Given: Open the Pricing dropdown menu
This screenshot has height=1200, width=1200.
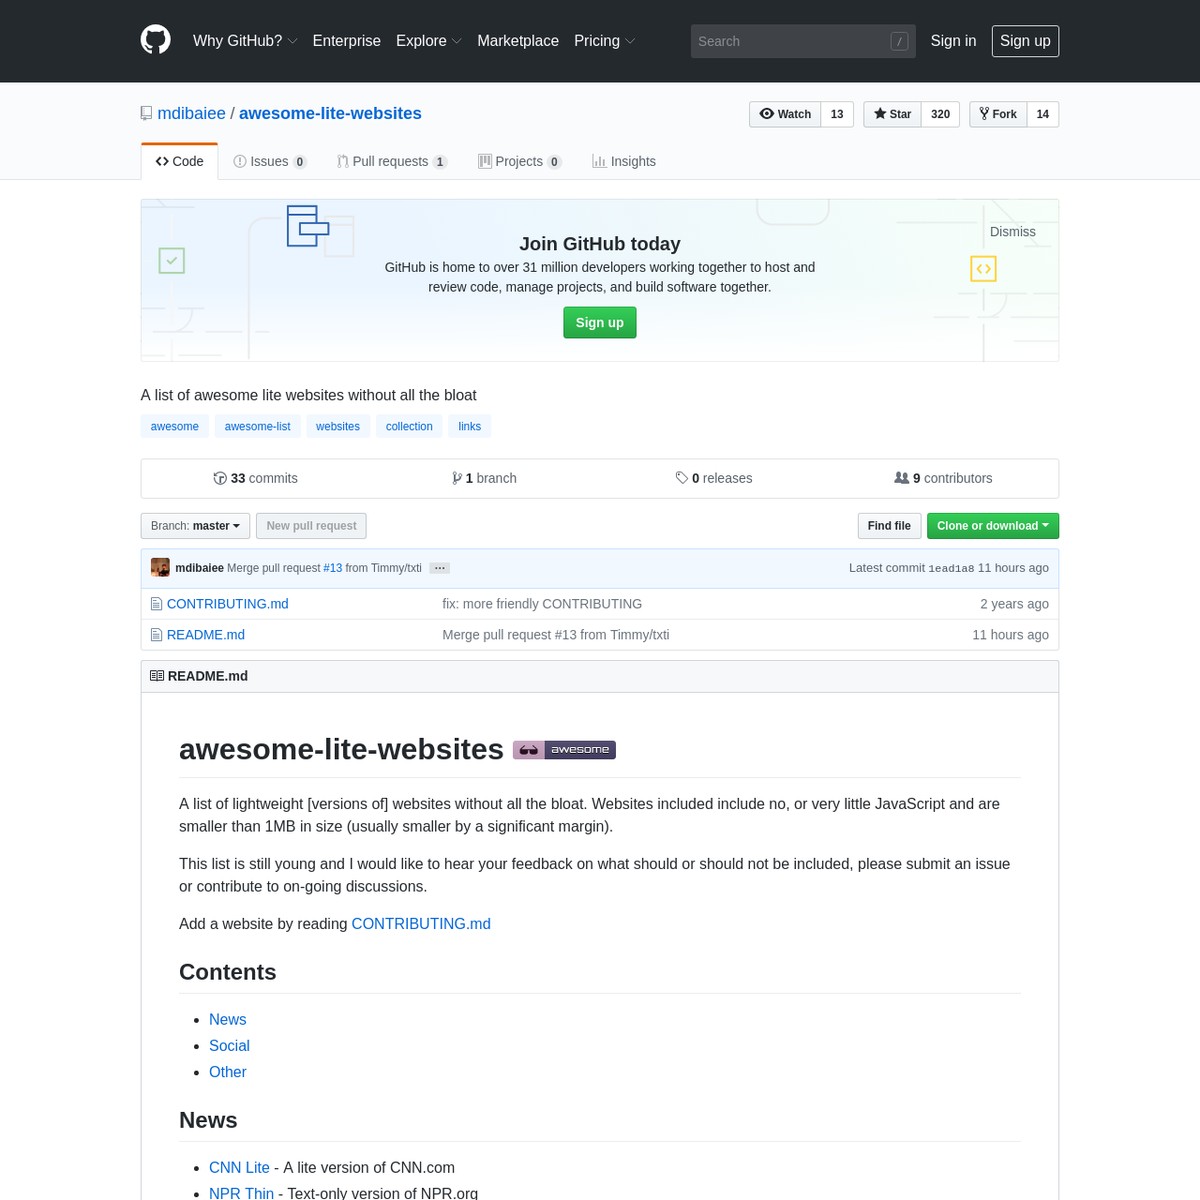Looking at the screenshot, I should (604, 41).
